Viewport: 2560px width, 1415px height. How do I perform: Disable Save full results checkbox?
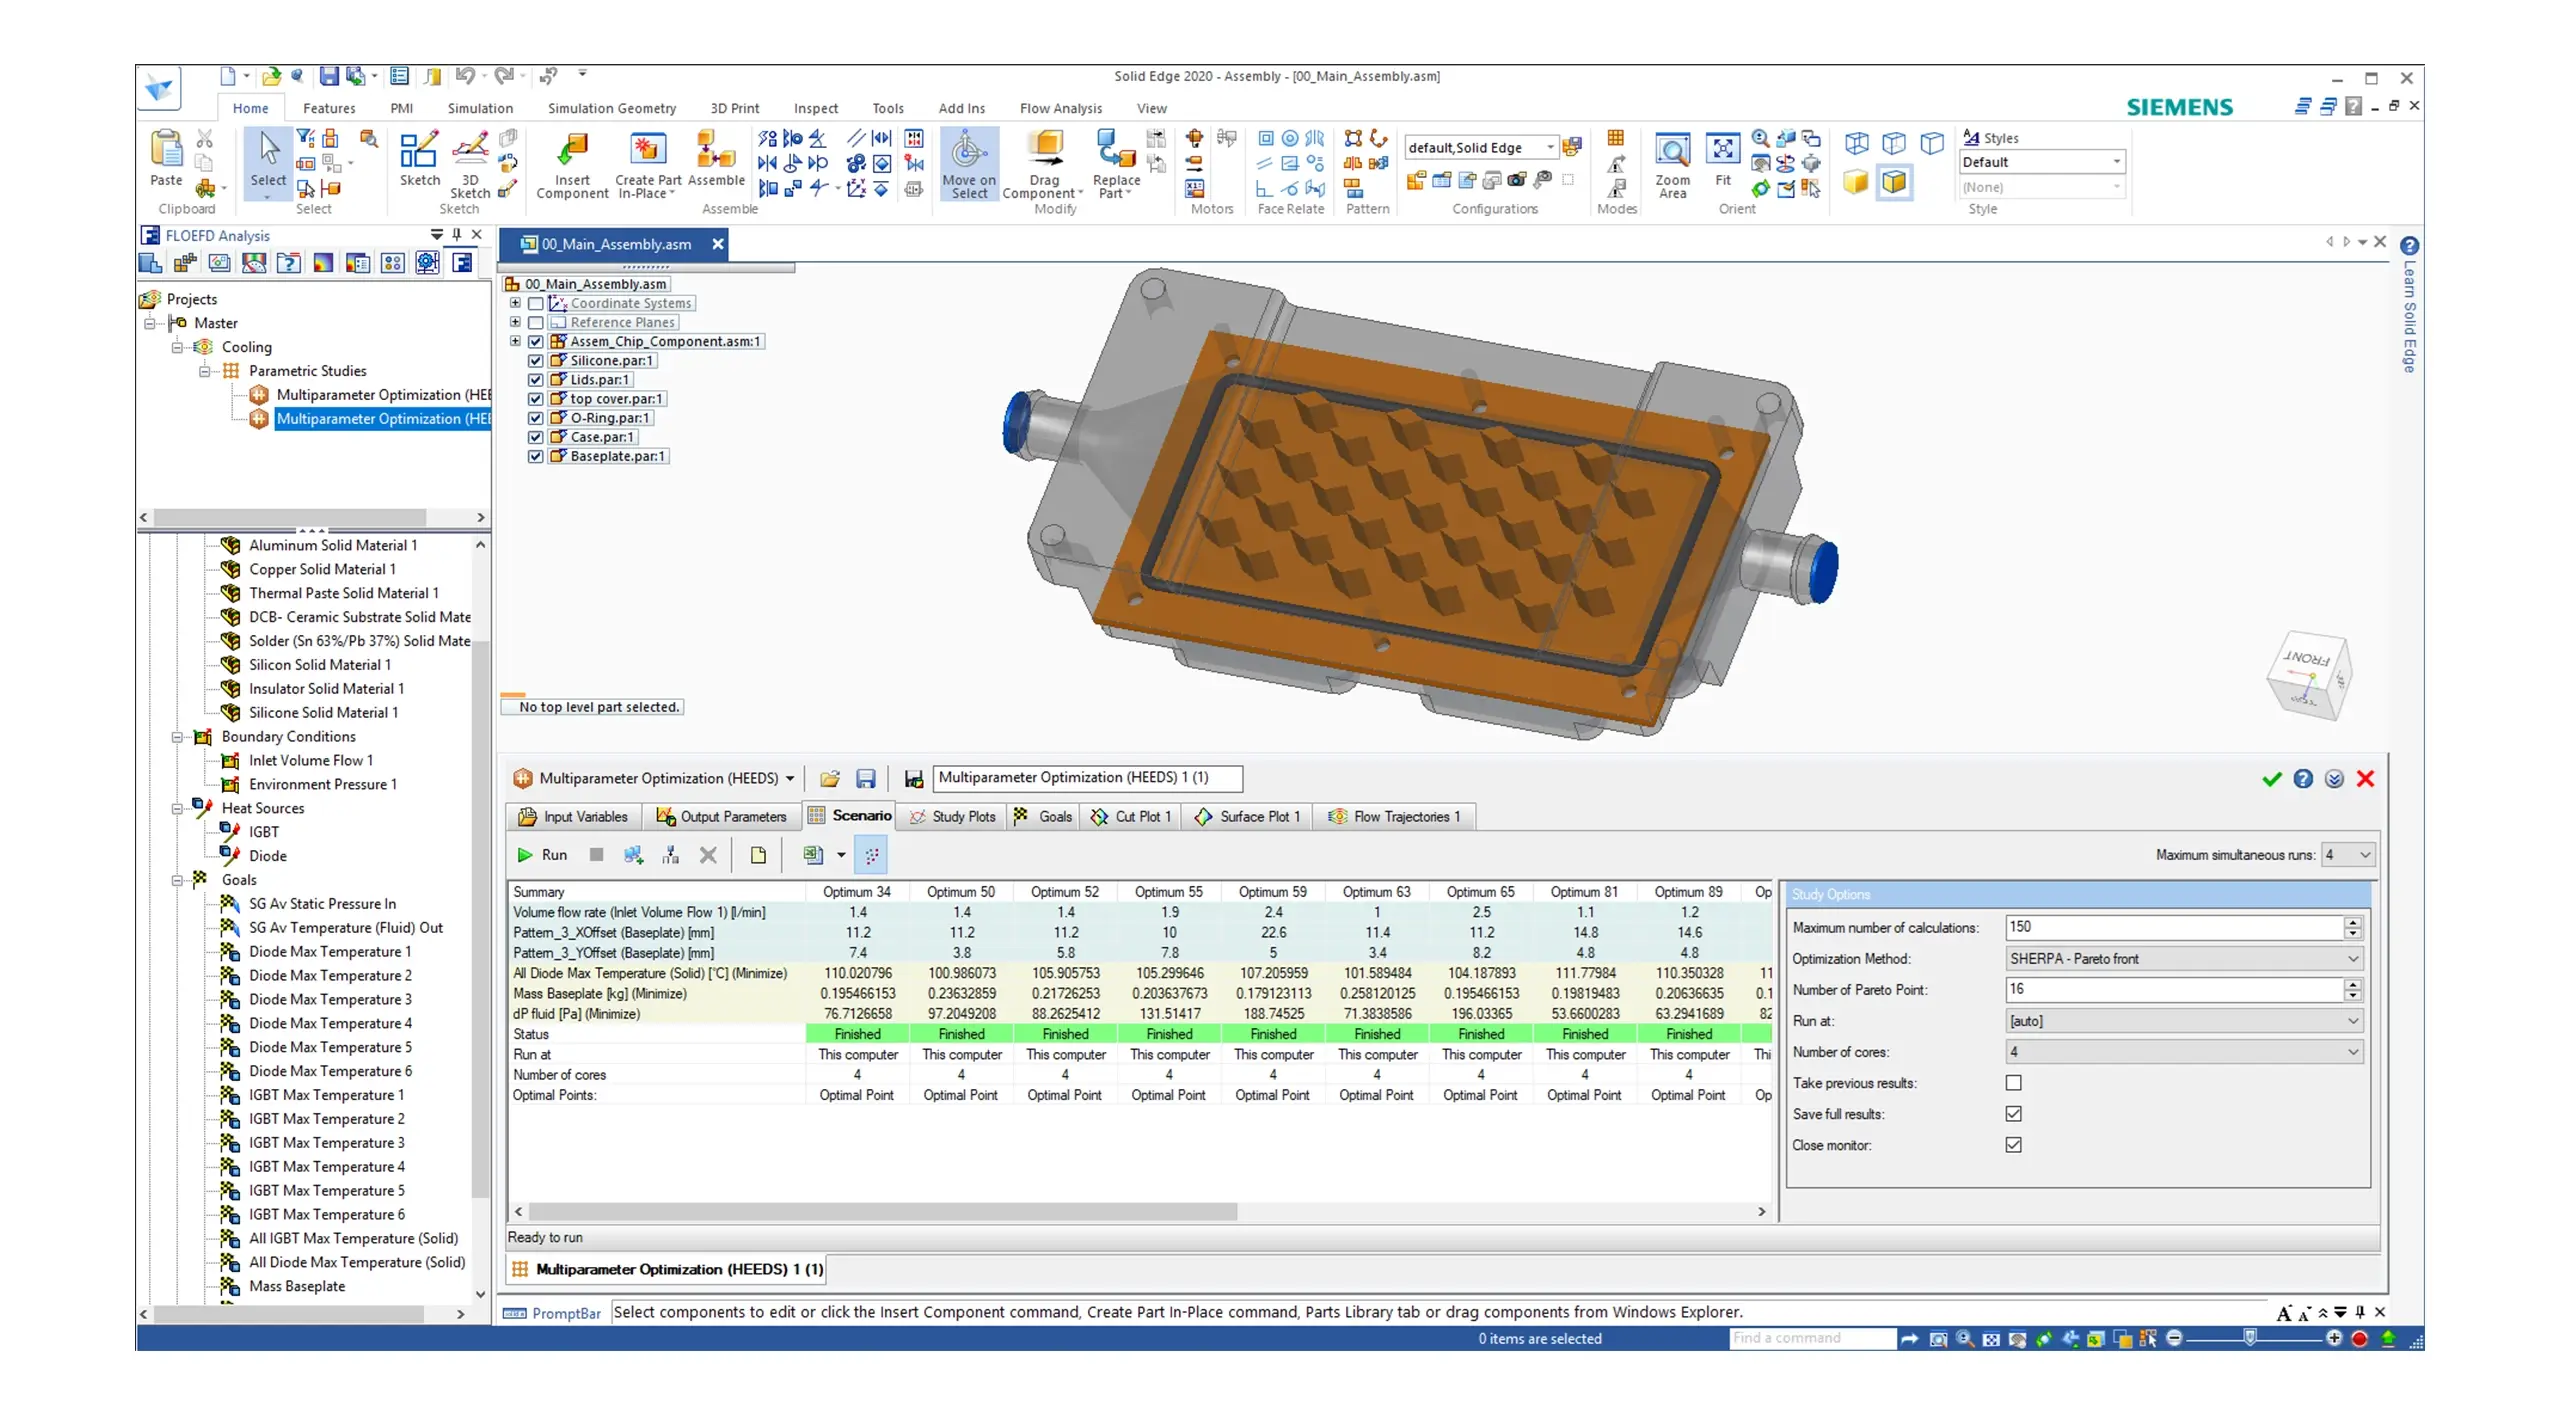(2013, 1114)
